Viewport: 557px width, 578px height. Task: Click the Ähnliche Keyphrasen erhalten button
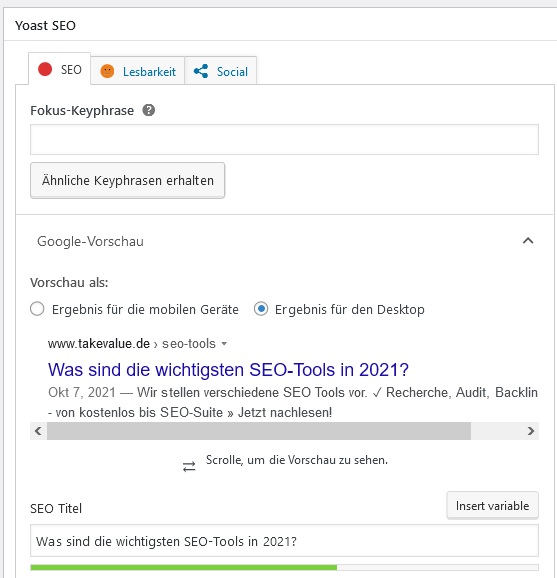[128, 180]
